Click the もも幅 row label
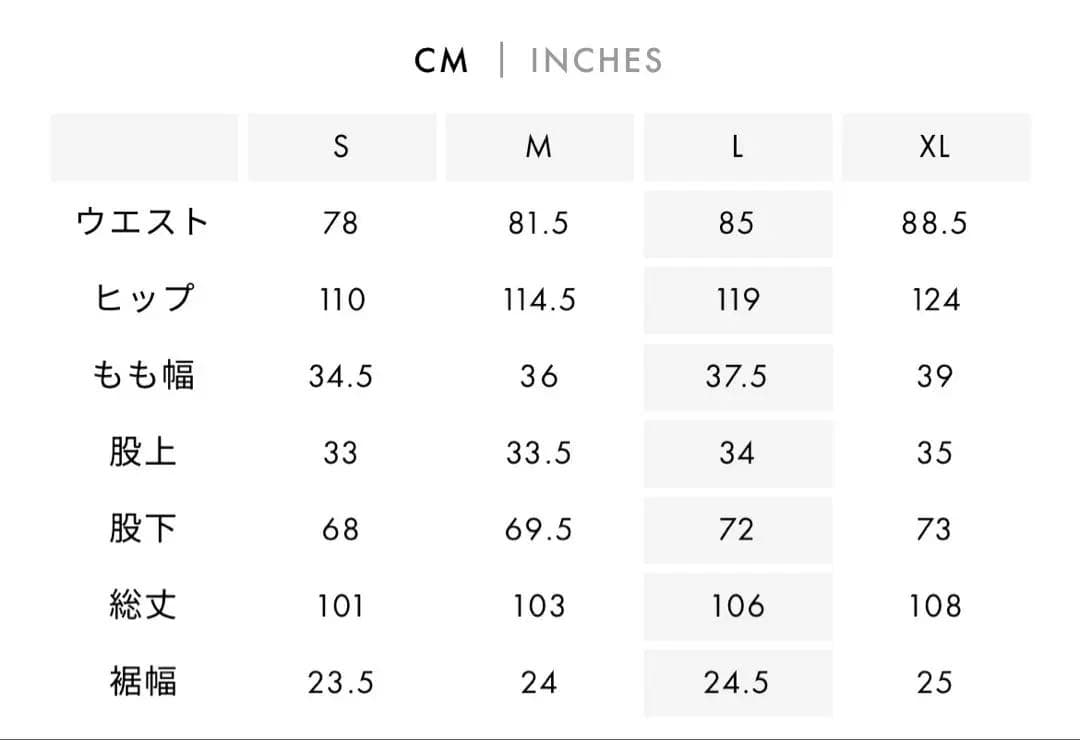1080x740 pixels. [x=143, y=376]
